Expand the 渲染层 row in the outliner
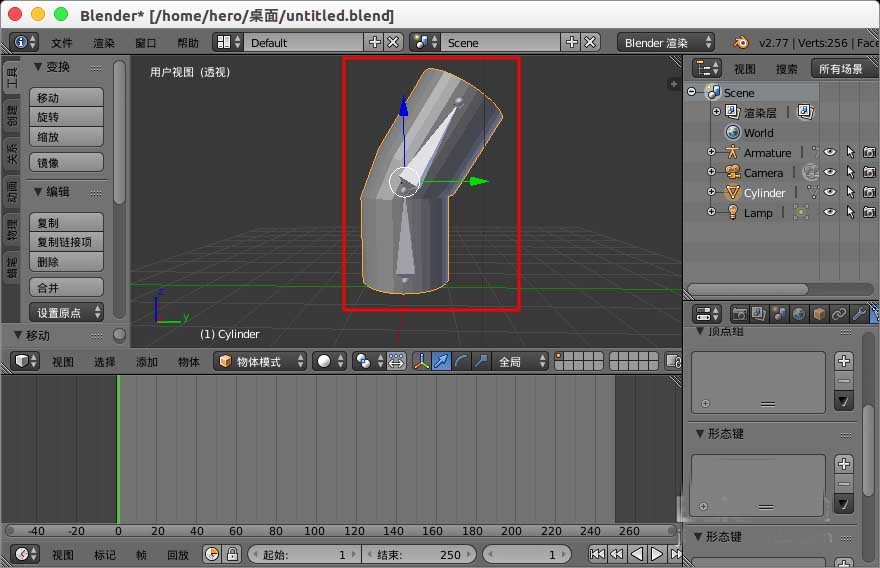 (x=716, y=112)
